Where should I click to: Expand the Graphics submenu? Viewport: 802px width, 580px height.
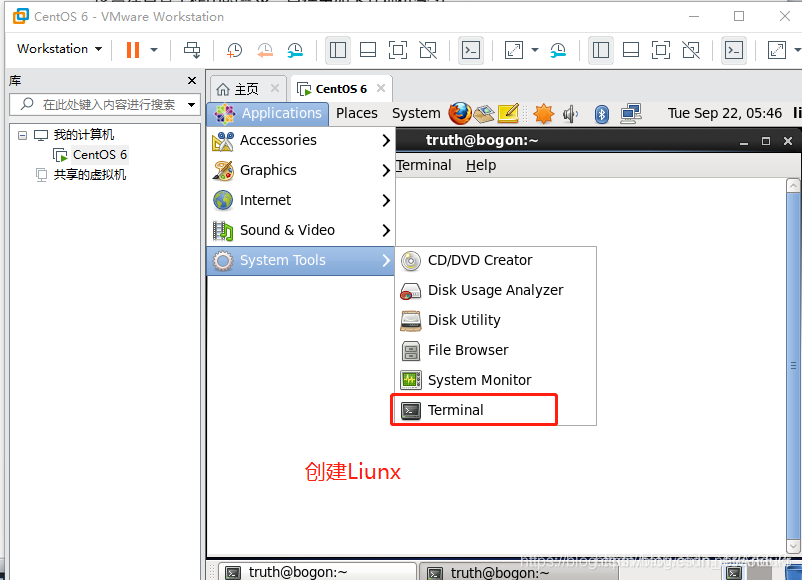(302, 170)
